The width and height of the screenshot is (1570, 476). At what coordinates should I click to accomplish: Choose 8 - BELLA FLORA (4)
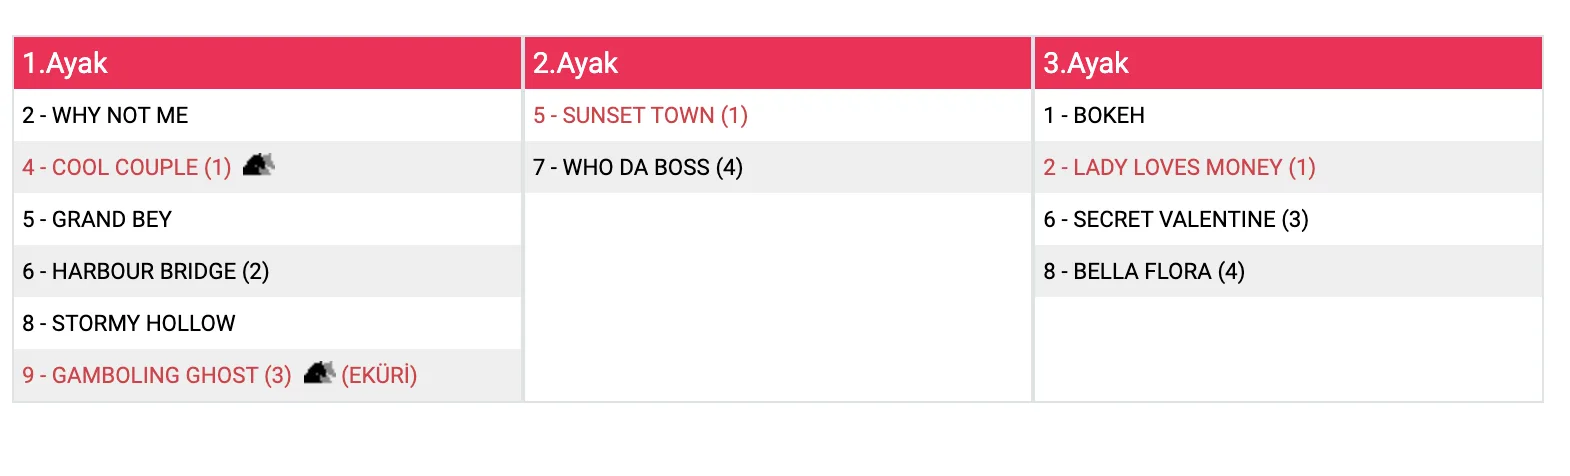pos(1144,272)
